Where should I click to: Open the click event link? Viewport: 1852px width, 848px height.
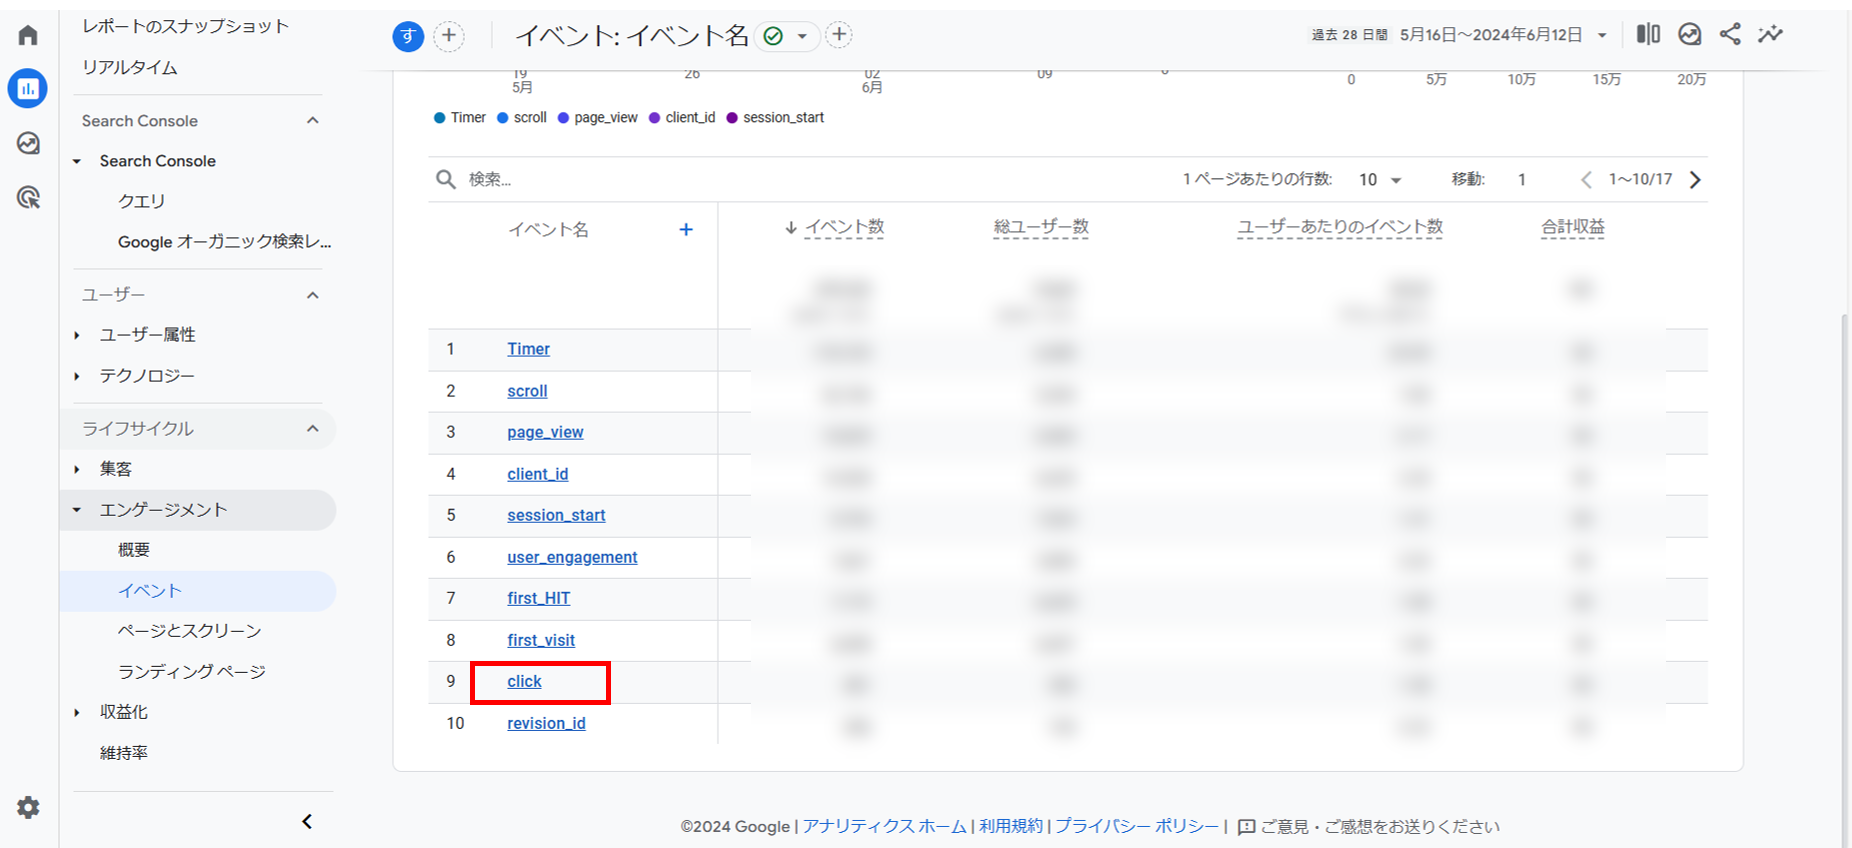[x=524, y=682]
